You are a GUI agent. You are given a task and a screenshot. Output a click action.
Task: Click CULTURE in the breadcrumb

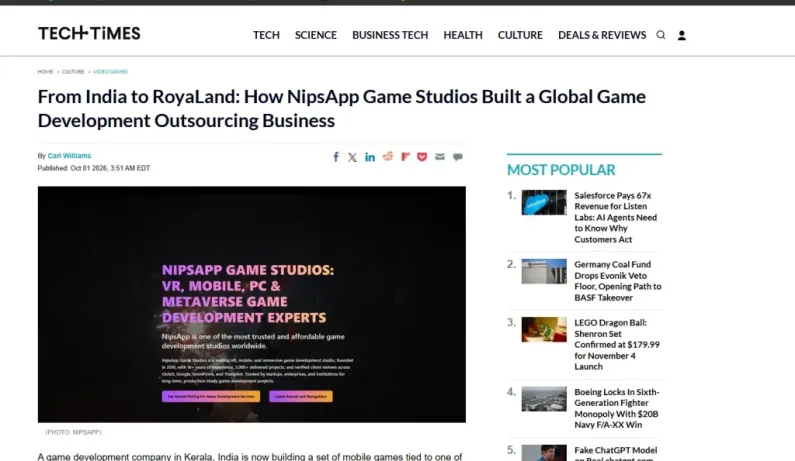point(73,72)
